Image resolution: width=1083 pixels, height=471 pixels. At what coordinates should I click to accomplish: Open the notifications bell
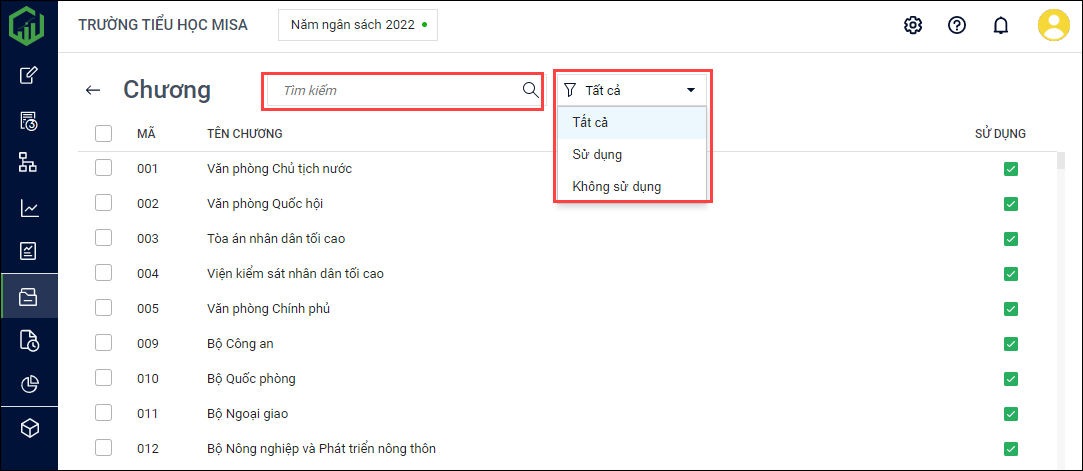pos(1000,25)
